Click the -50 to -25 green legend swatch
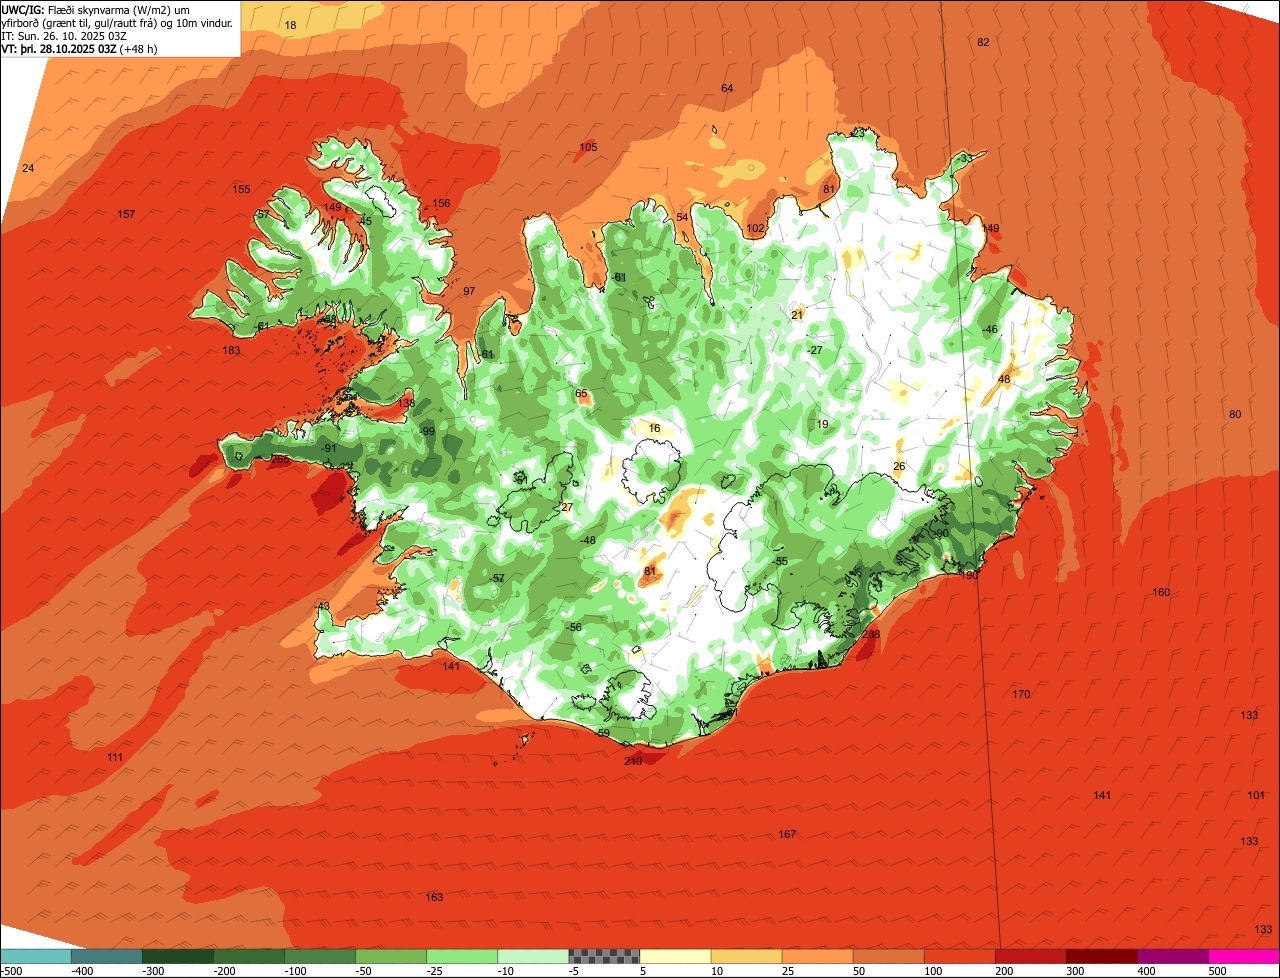1280x978 pixels. pyautogui.click(x=391, y=956)
